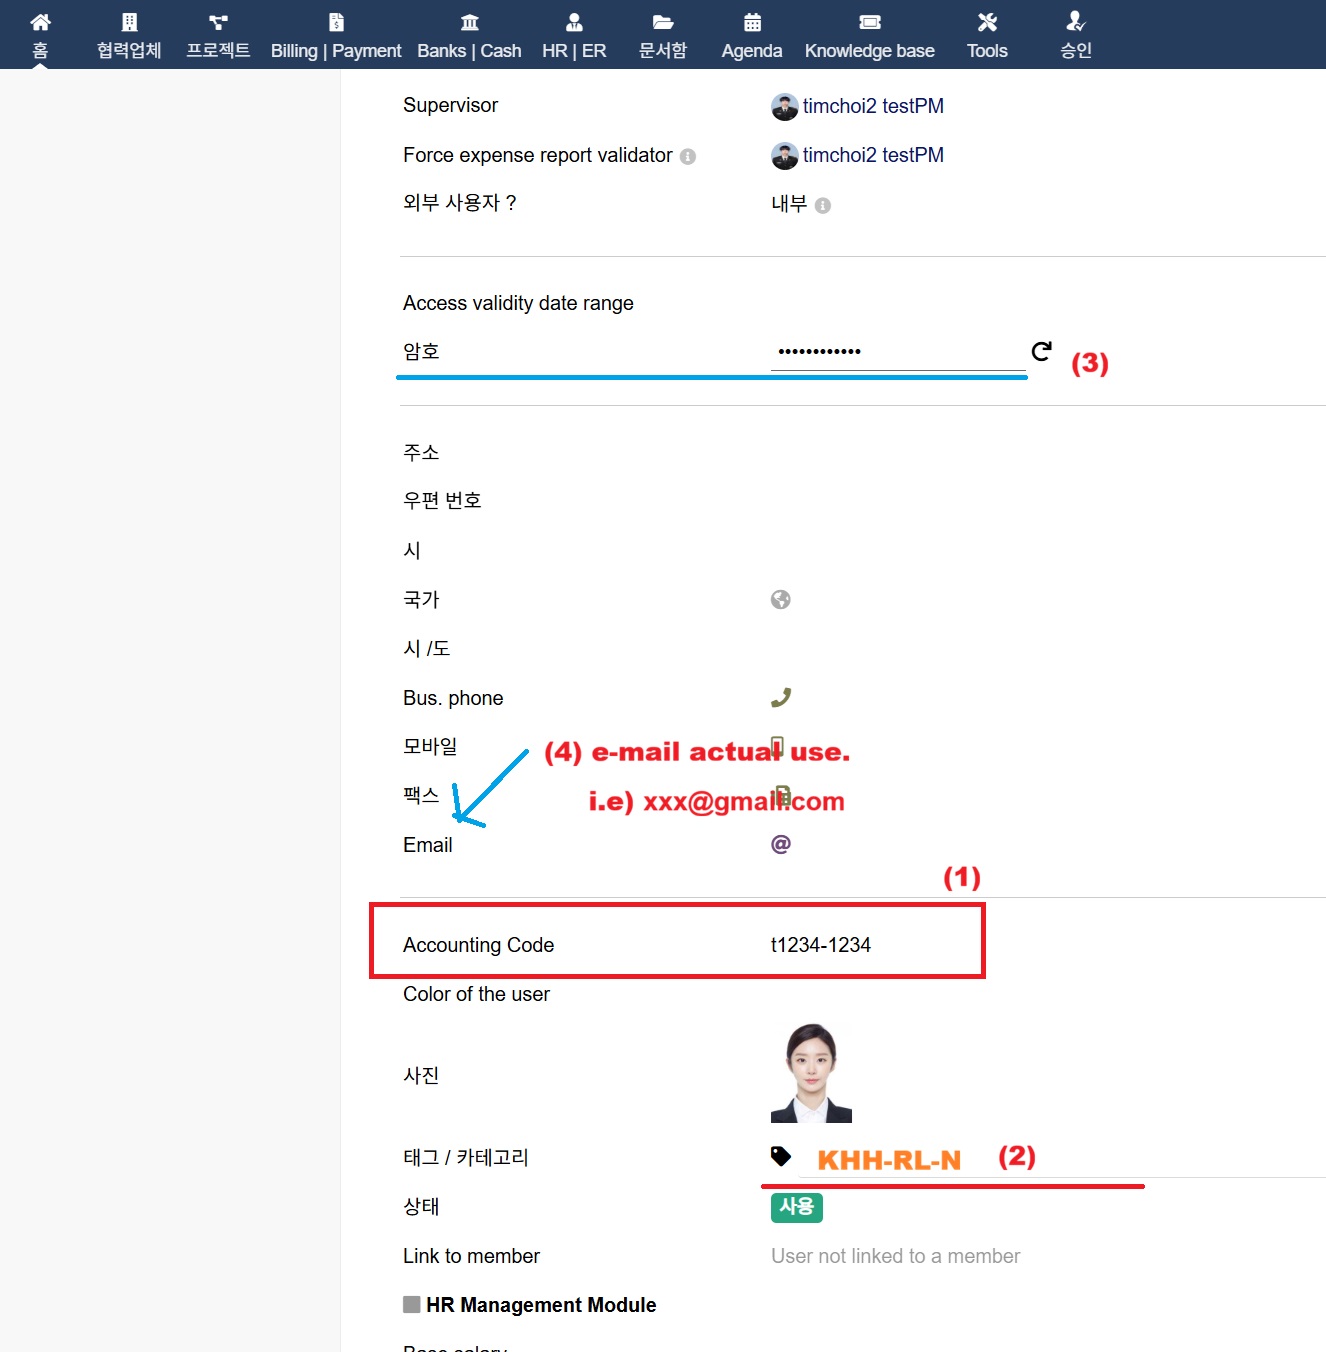Regenerate password with the refresh icon
1326x1352 pixels.
pos(1041,351)
